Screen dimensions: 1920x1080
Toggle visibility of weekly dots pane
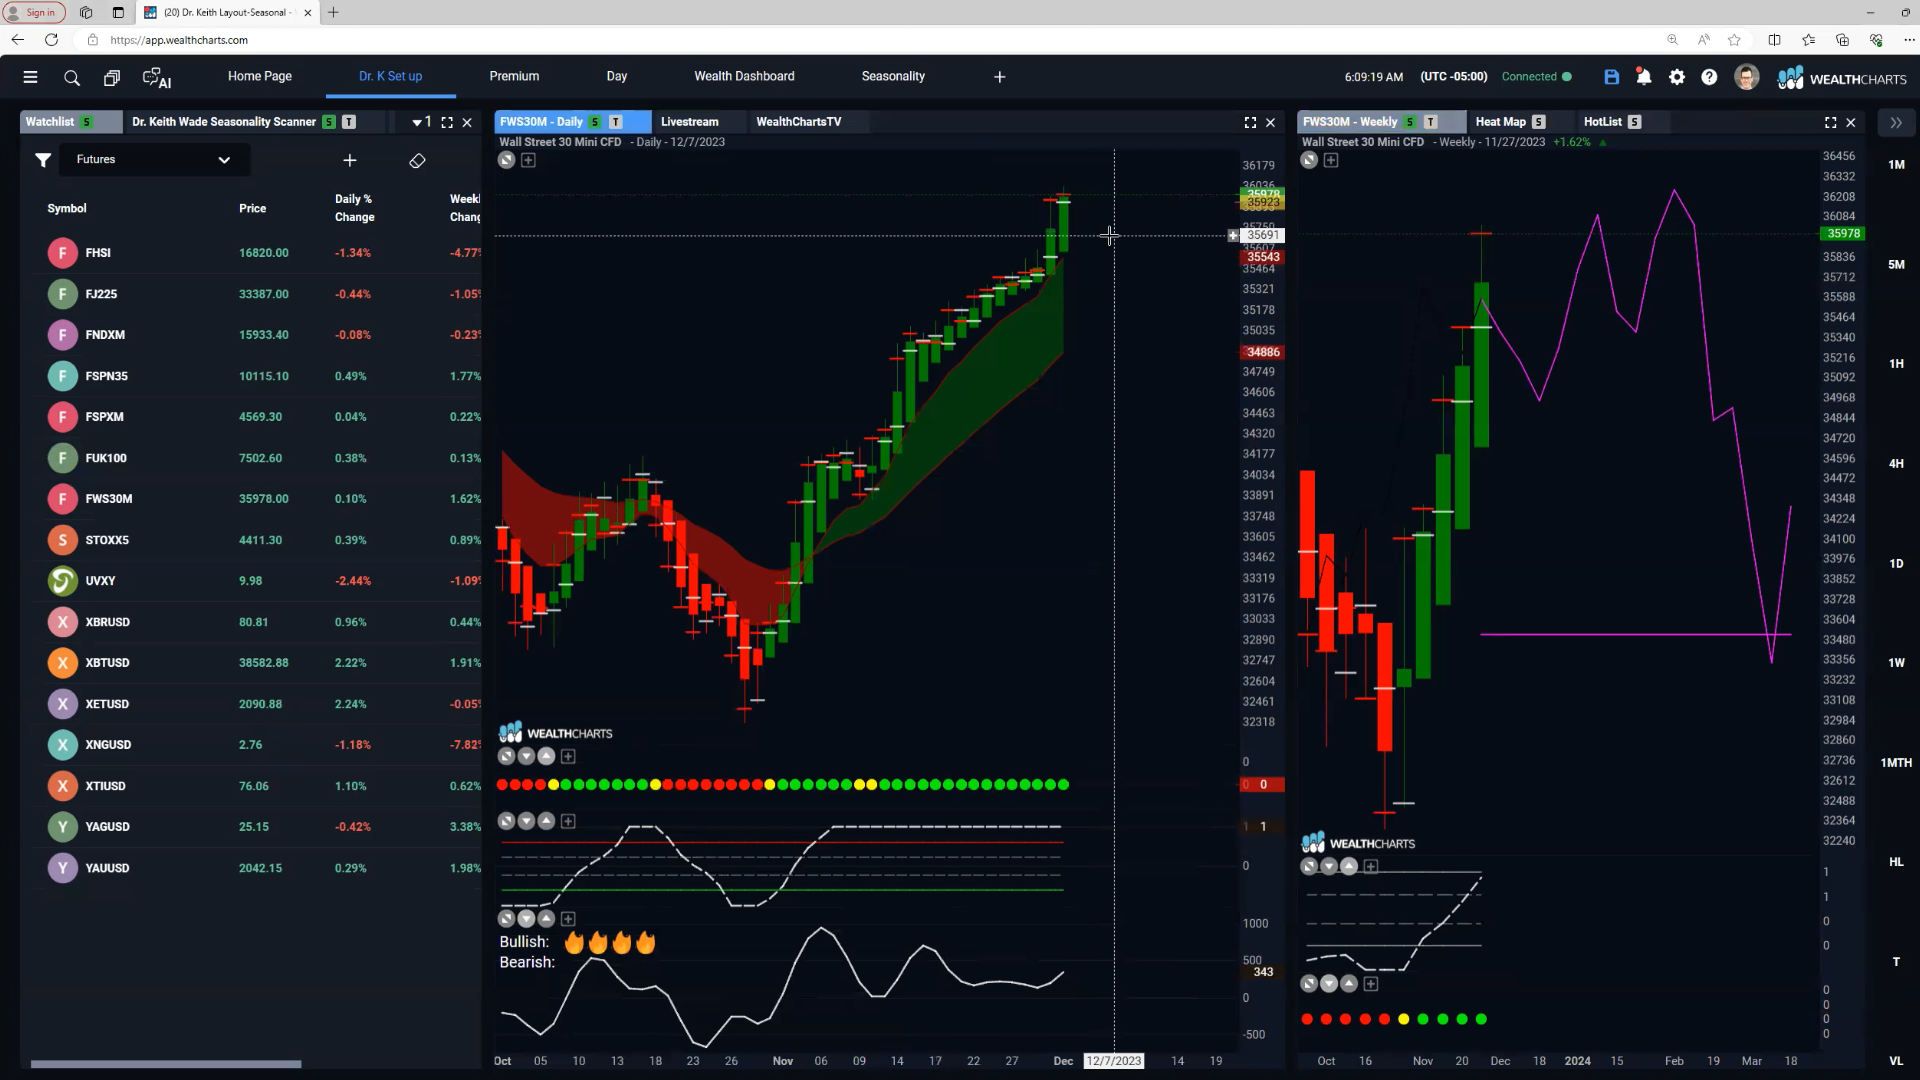[x=1309, y=984]
